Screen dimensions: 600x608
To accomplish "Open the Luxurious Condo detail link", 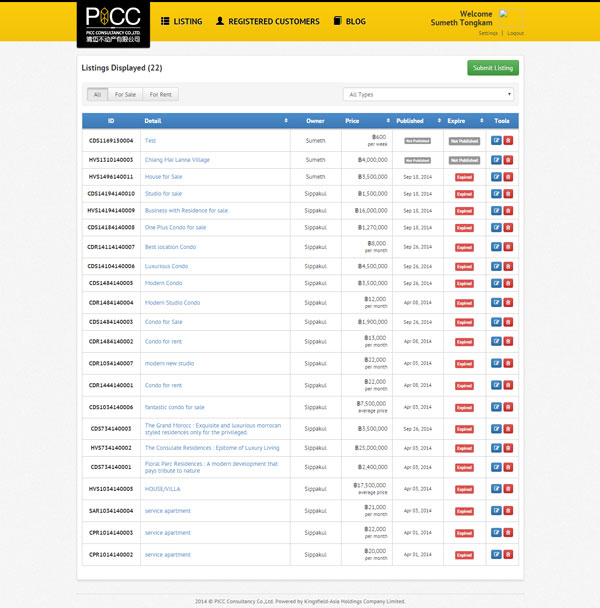I will coord(166,266).
